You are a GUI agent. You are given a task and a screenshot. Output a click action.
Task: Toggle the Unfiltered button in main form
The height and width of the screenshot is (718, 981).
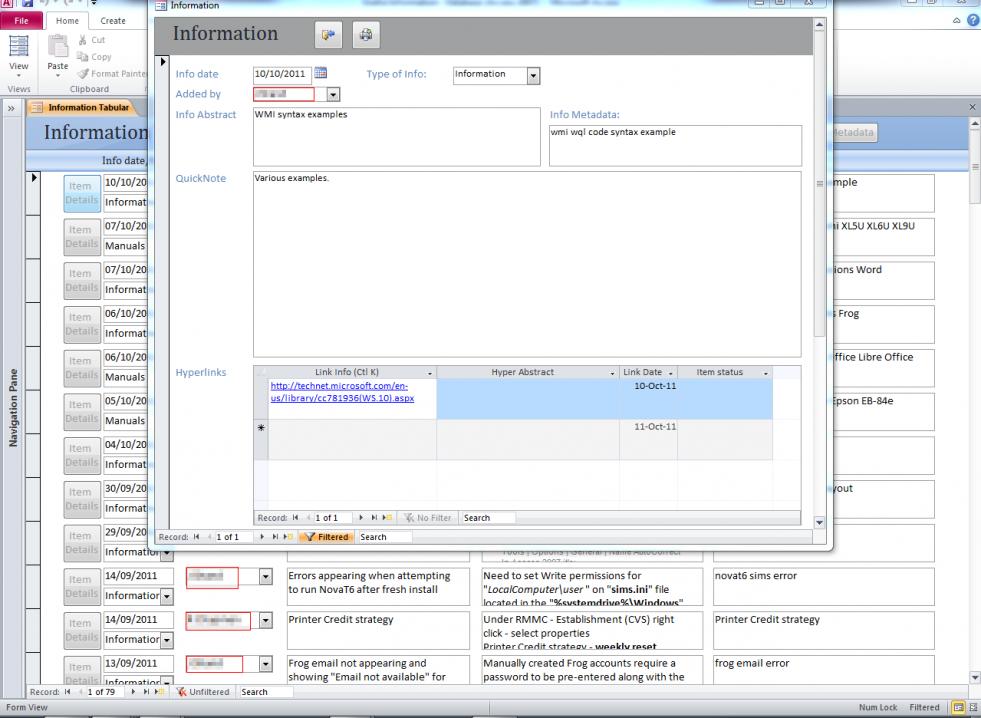click(x=203, y=692)
